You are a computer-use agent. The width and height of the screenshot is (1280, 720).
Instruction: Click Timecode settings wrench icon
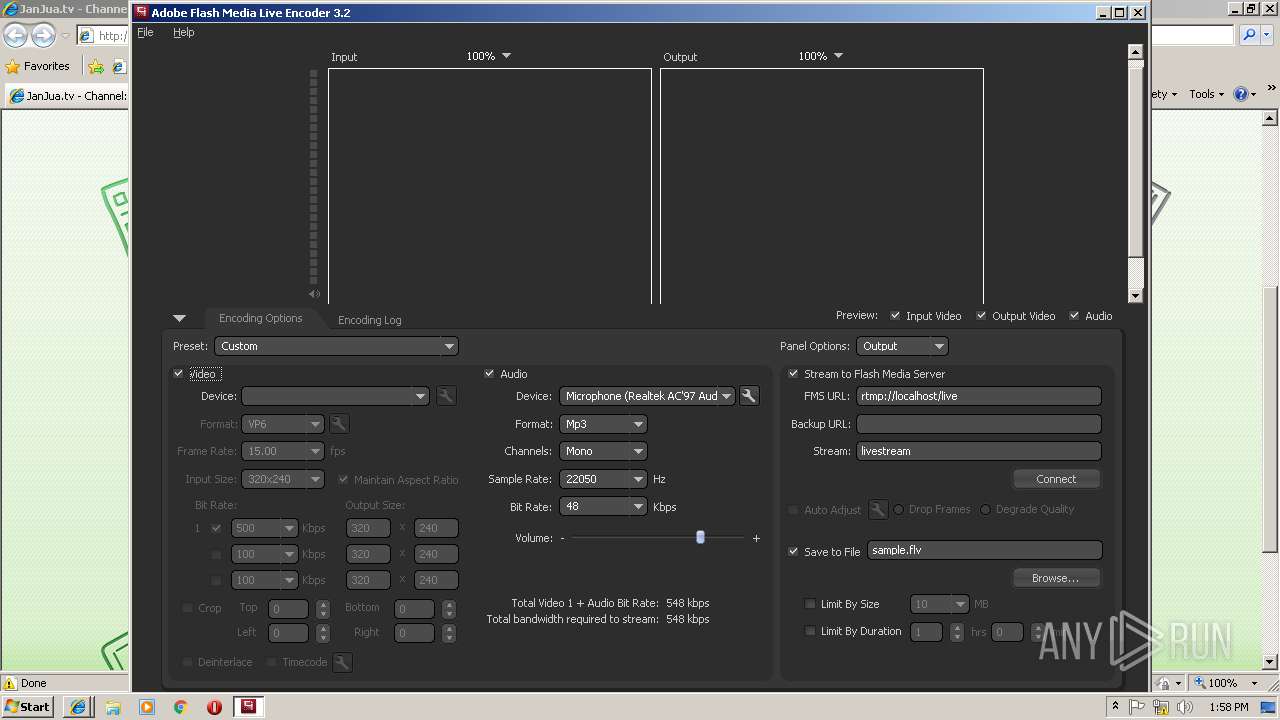click(342, 662)
